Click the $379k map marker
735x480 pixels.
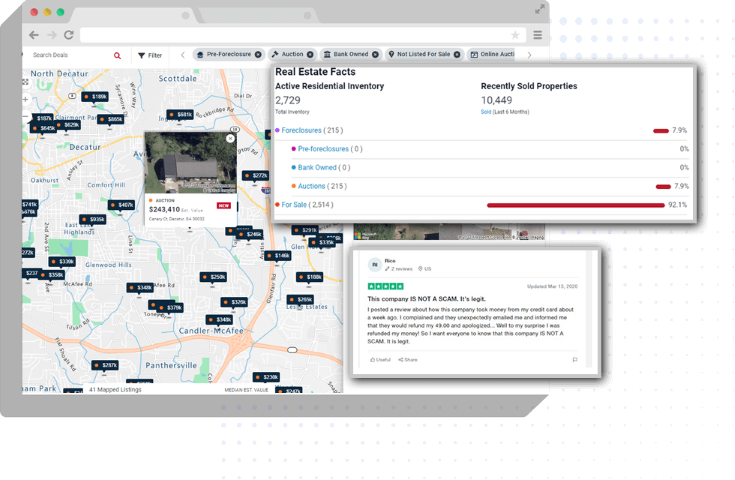pos(170,308)
